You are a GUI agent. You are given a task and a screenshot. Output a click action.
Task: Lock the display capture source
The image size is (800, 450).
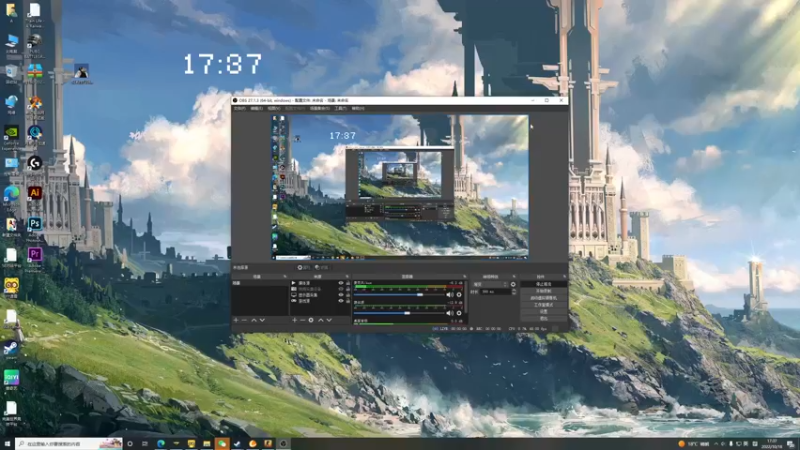pos(348,295)
